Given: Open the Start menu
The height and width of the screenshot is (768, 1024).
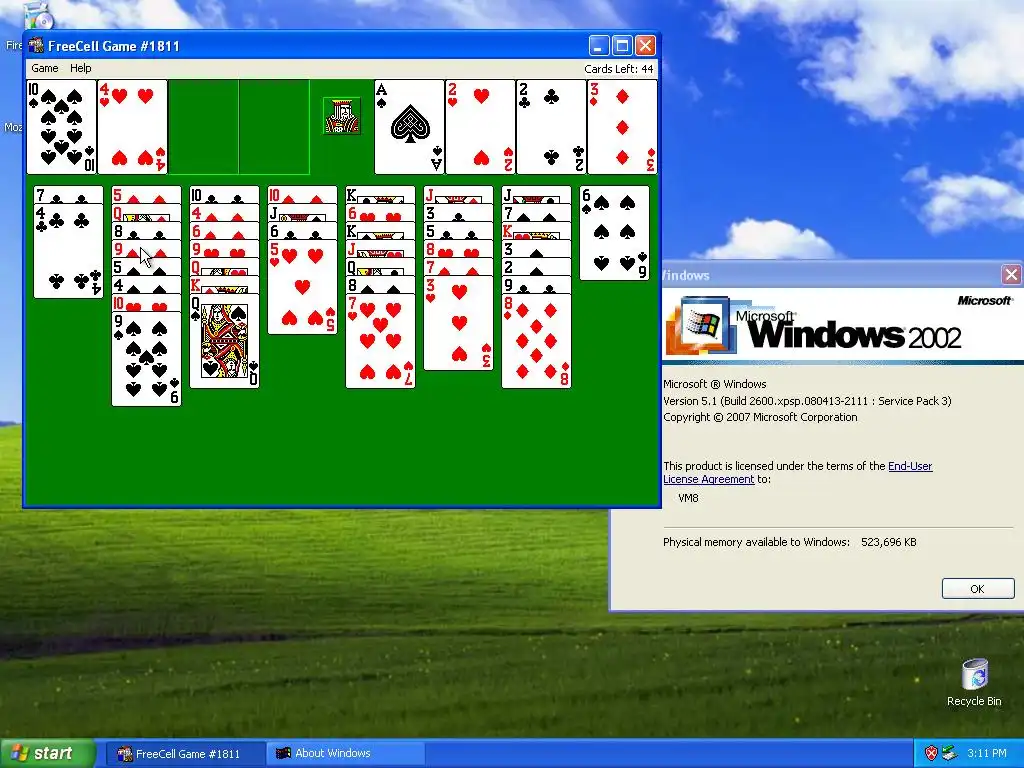Looking at the screenshot, I should tap(47, 754).
